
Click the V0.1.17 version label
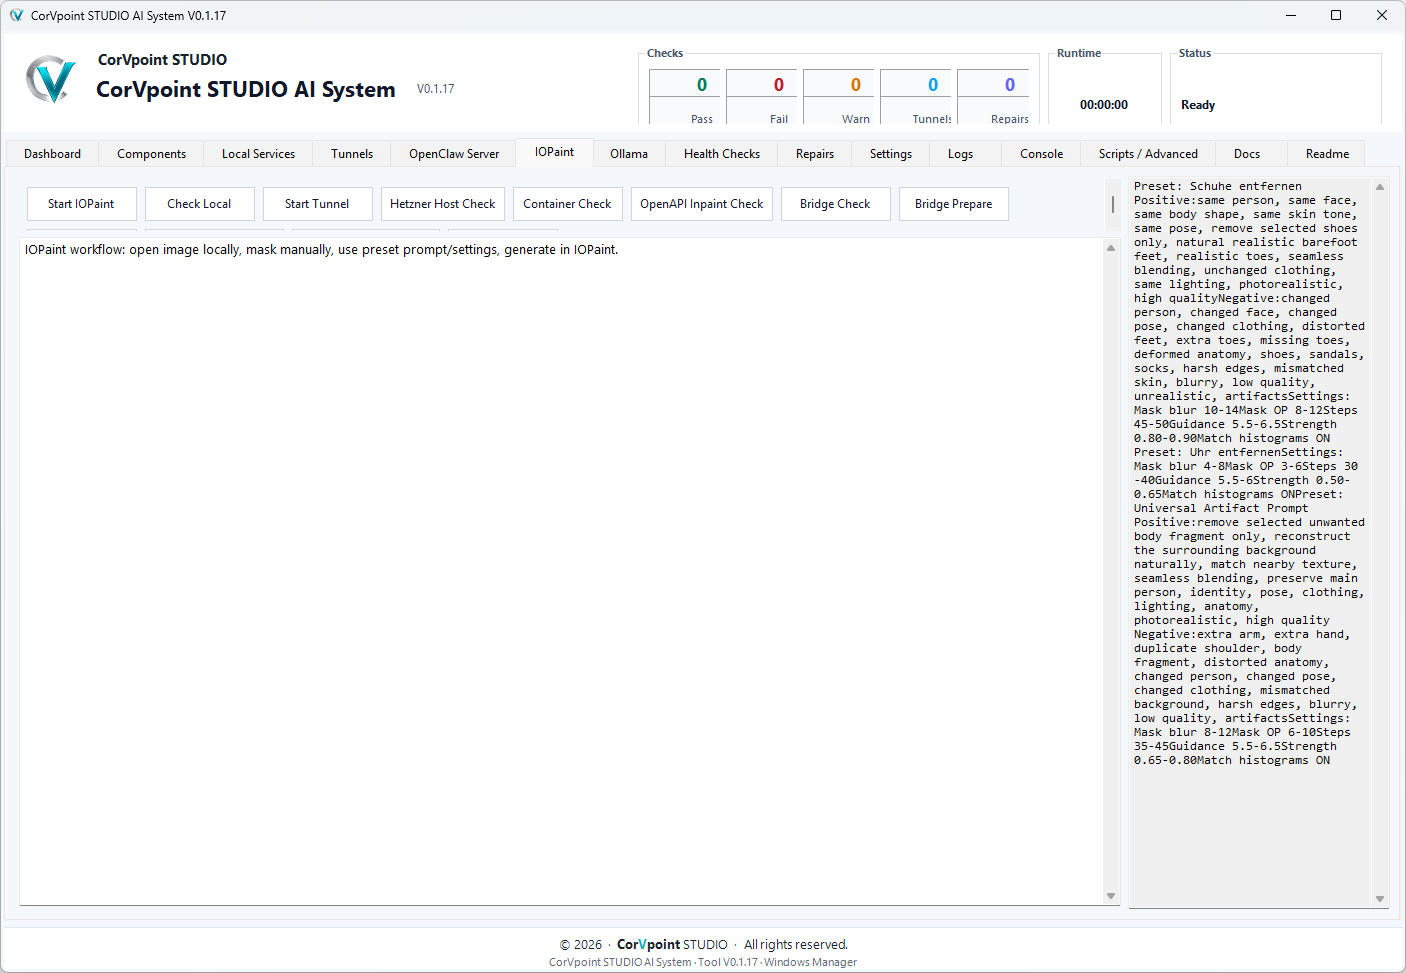point(436,89)
